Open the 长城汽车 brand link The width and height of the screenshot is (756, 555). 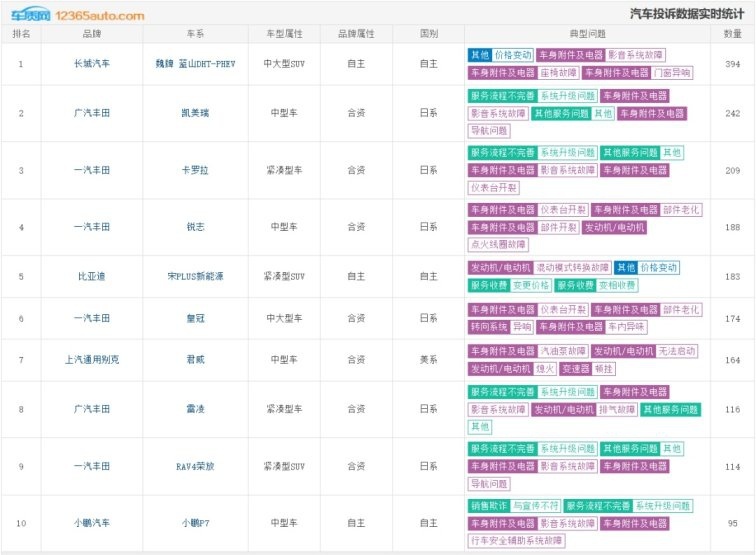pyautogui.click(x=92, y=64)
